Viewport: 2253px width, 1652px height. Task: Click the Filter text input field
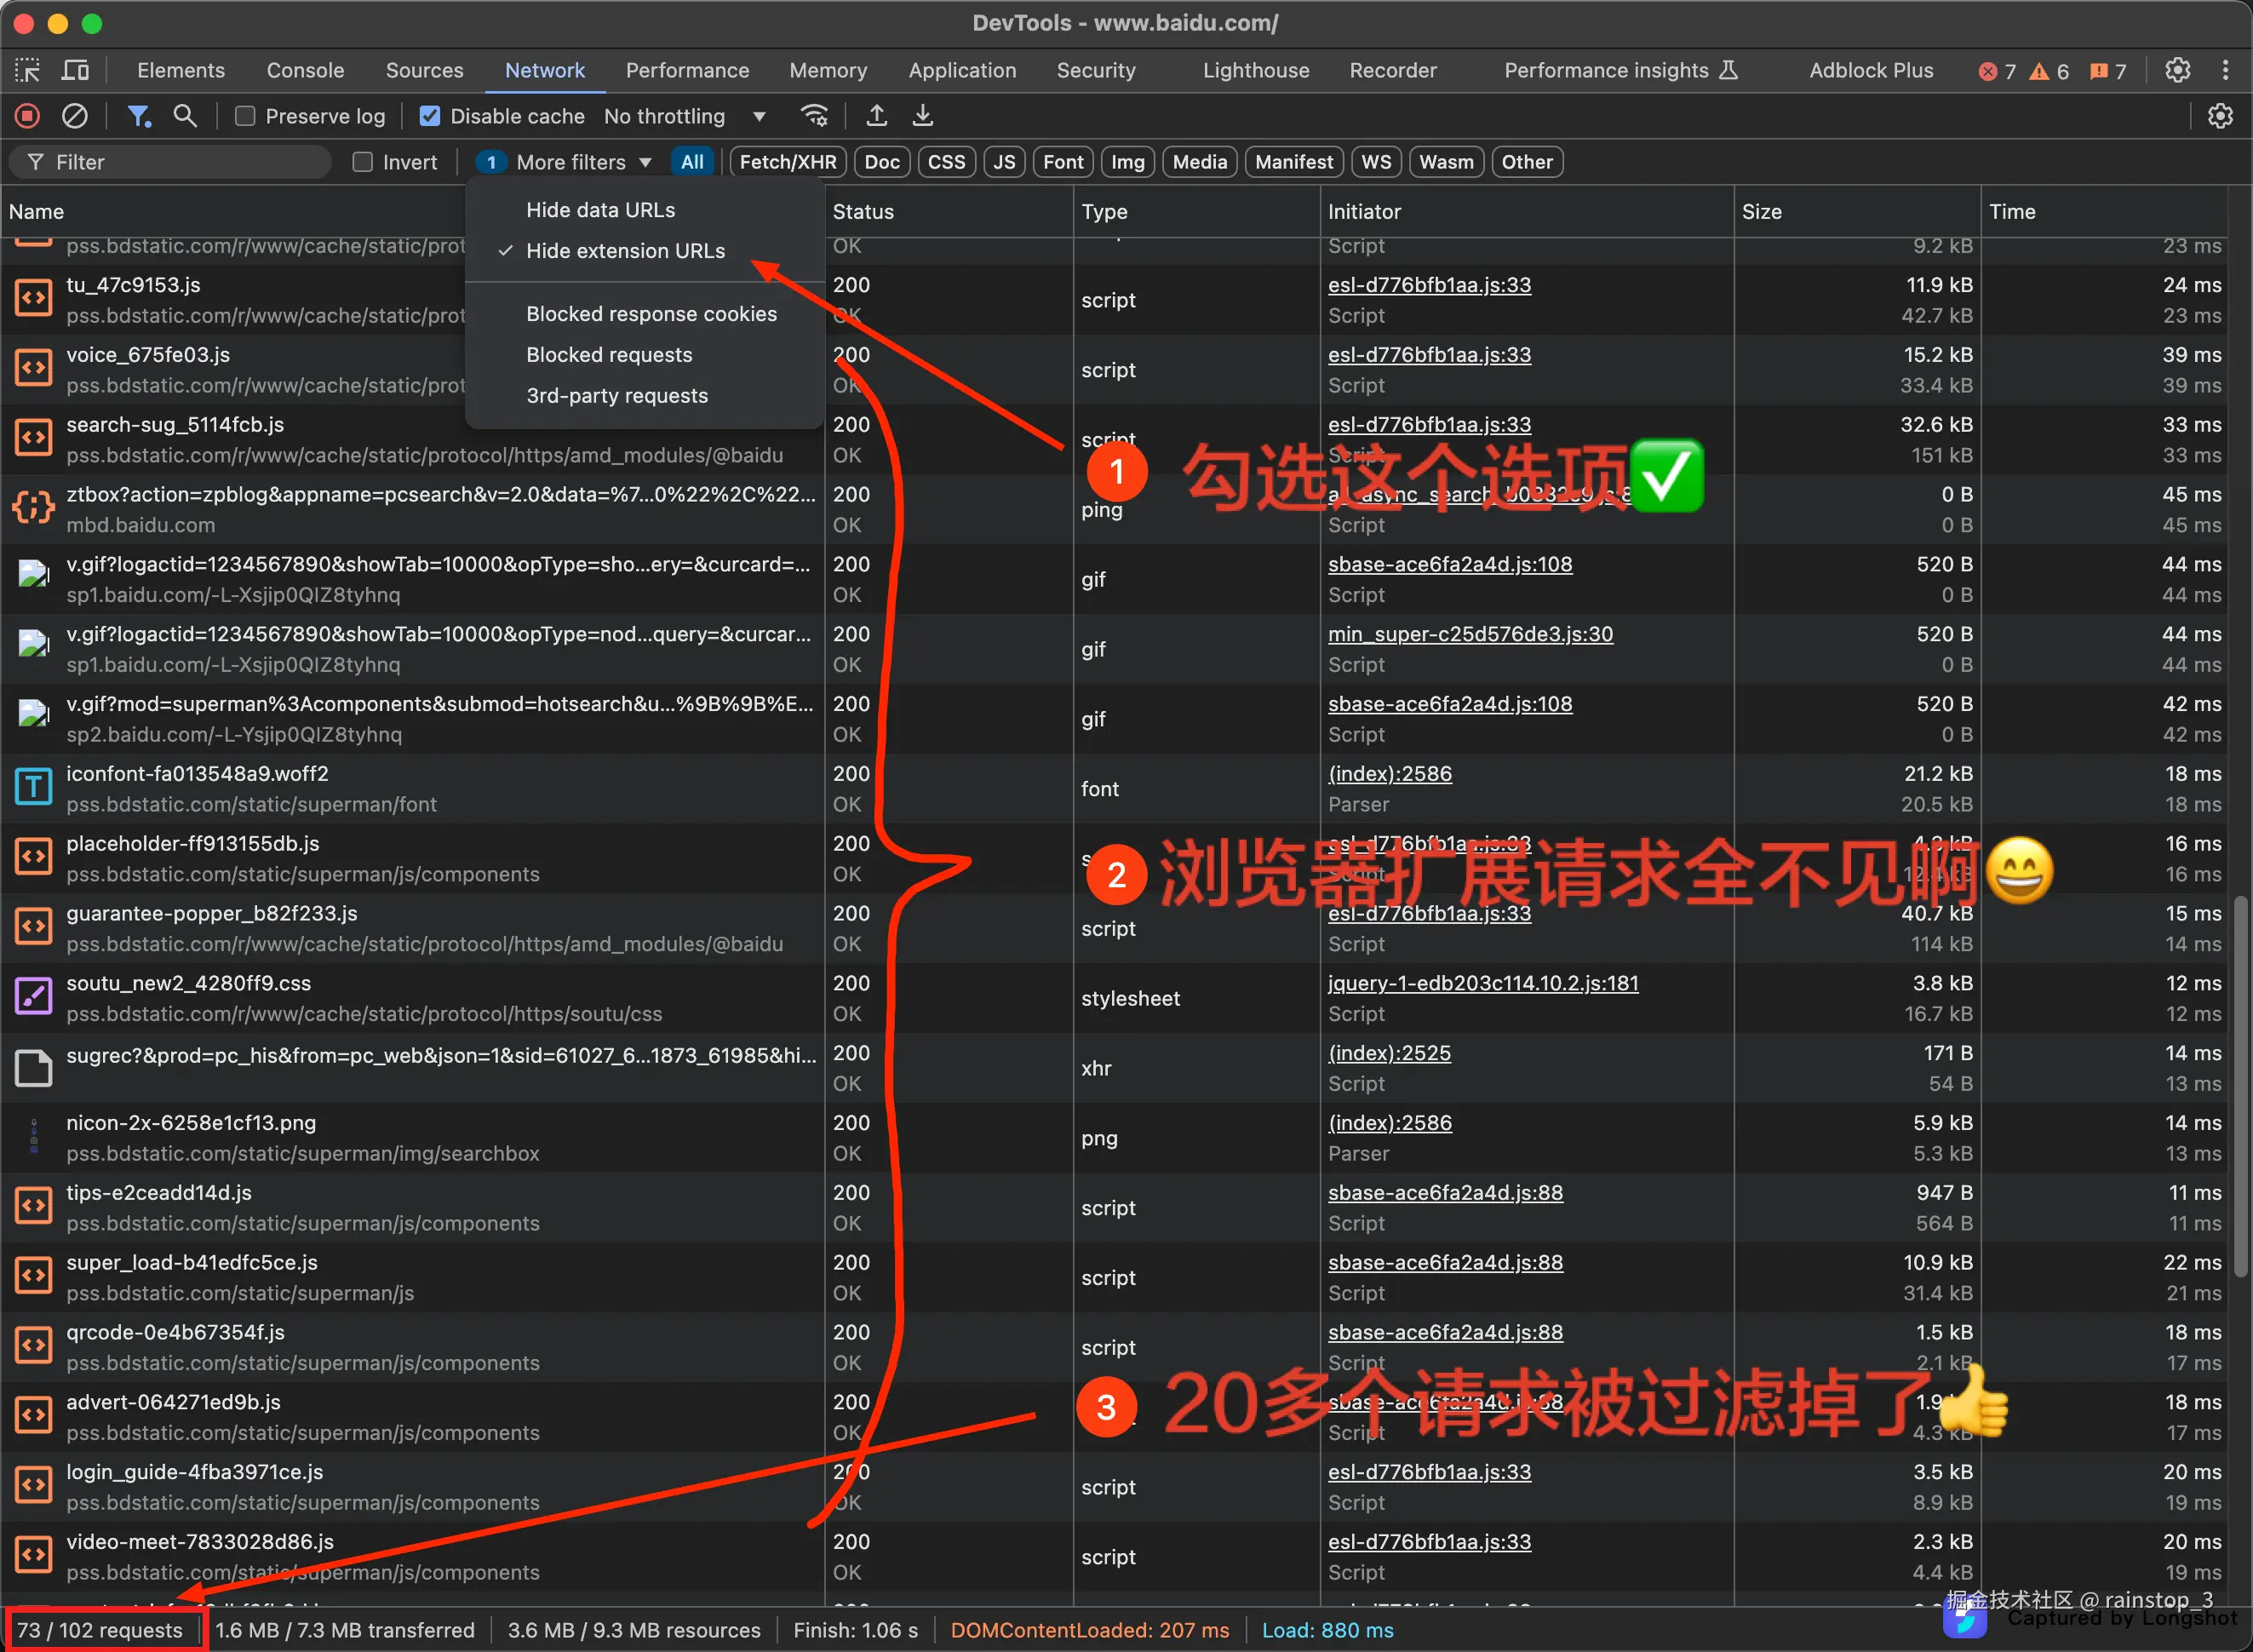coord(170,161)
